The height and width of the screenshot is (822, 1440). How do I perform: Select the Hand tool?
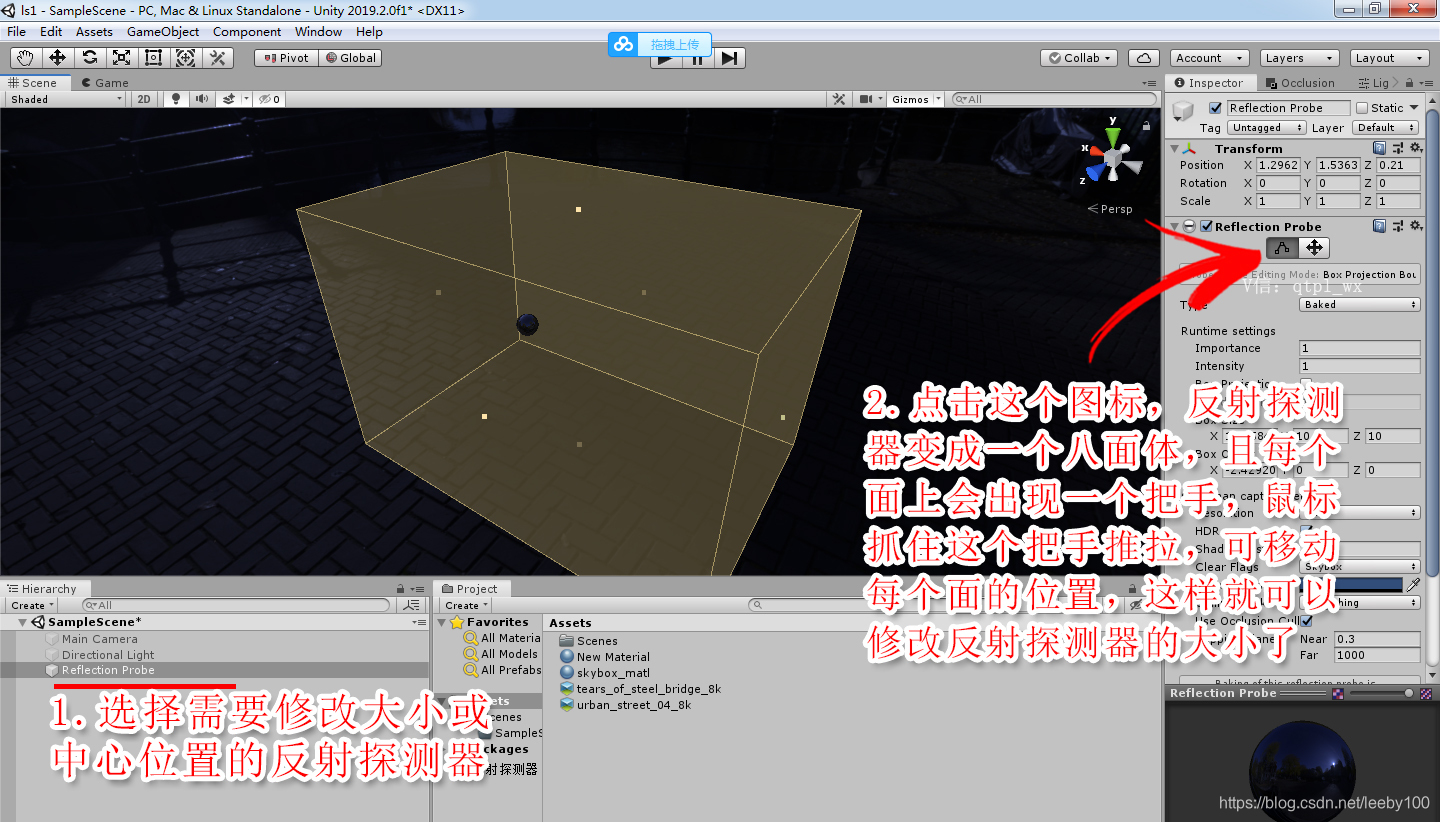25,58
